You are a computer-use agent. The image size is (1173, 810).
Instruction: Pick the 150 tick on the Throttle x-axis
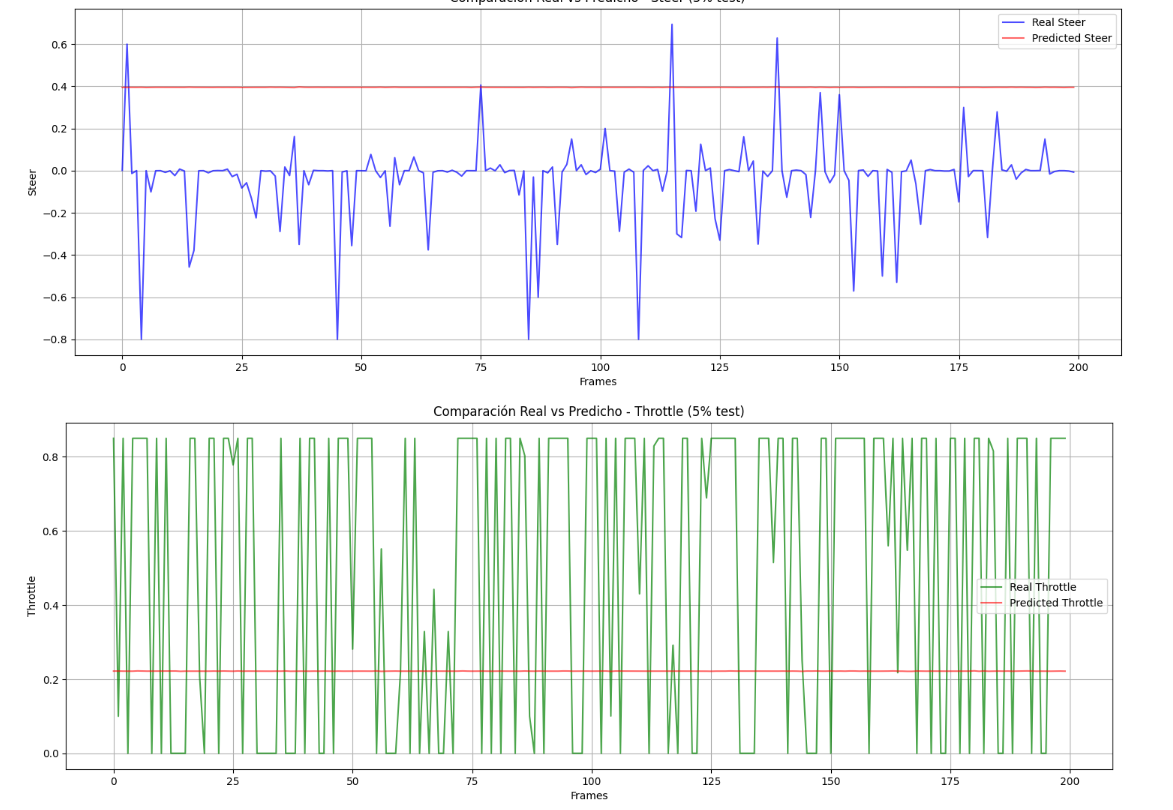point(830,782)
